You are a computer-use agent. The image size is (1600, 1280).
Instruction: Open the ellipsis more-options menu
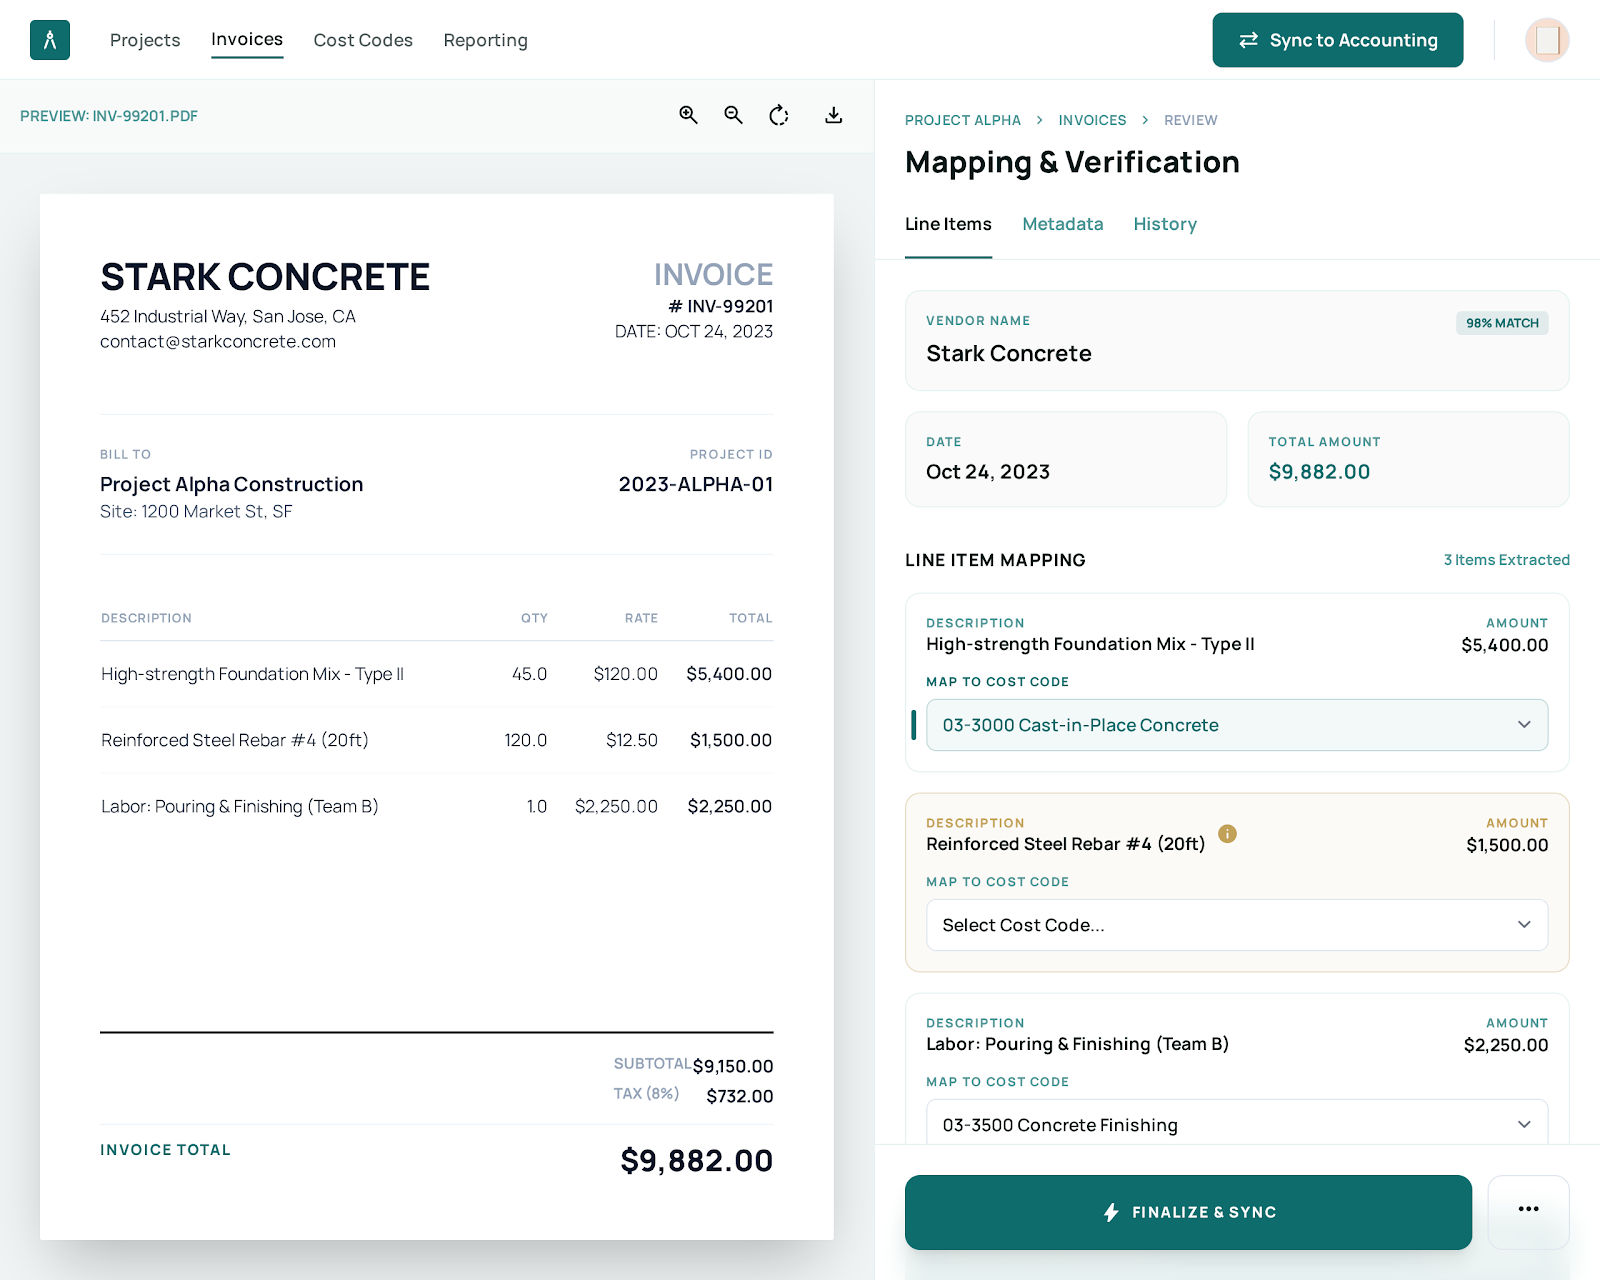pyautogui.click(x=1528, y=1212)
